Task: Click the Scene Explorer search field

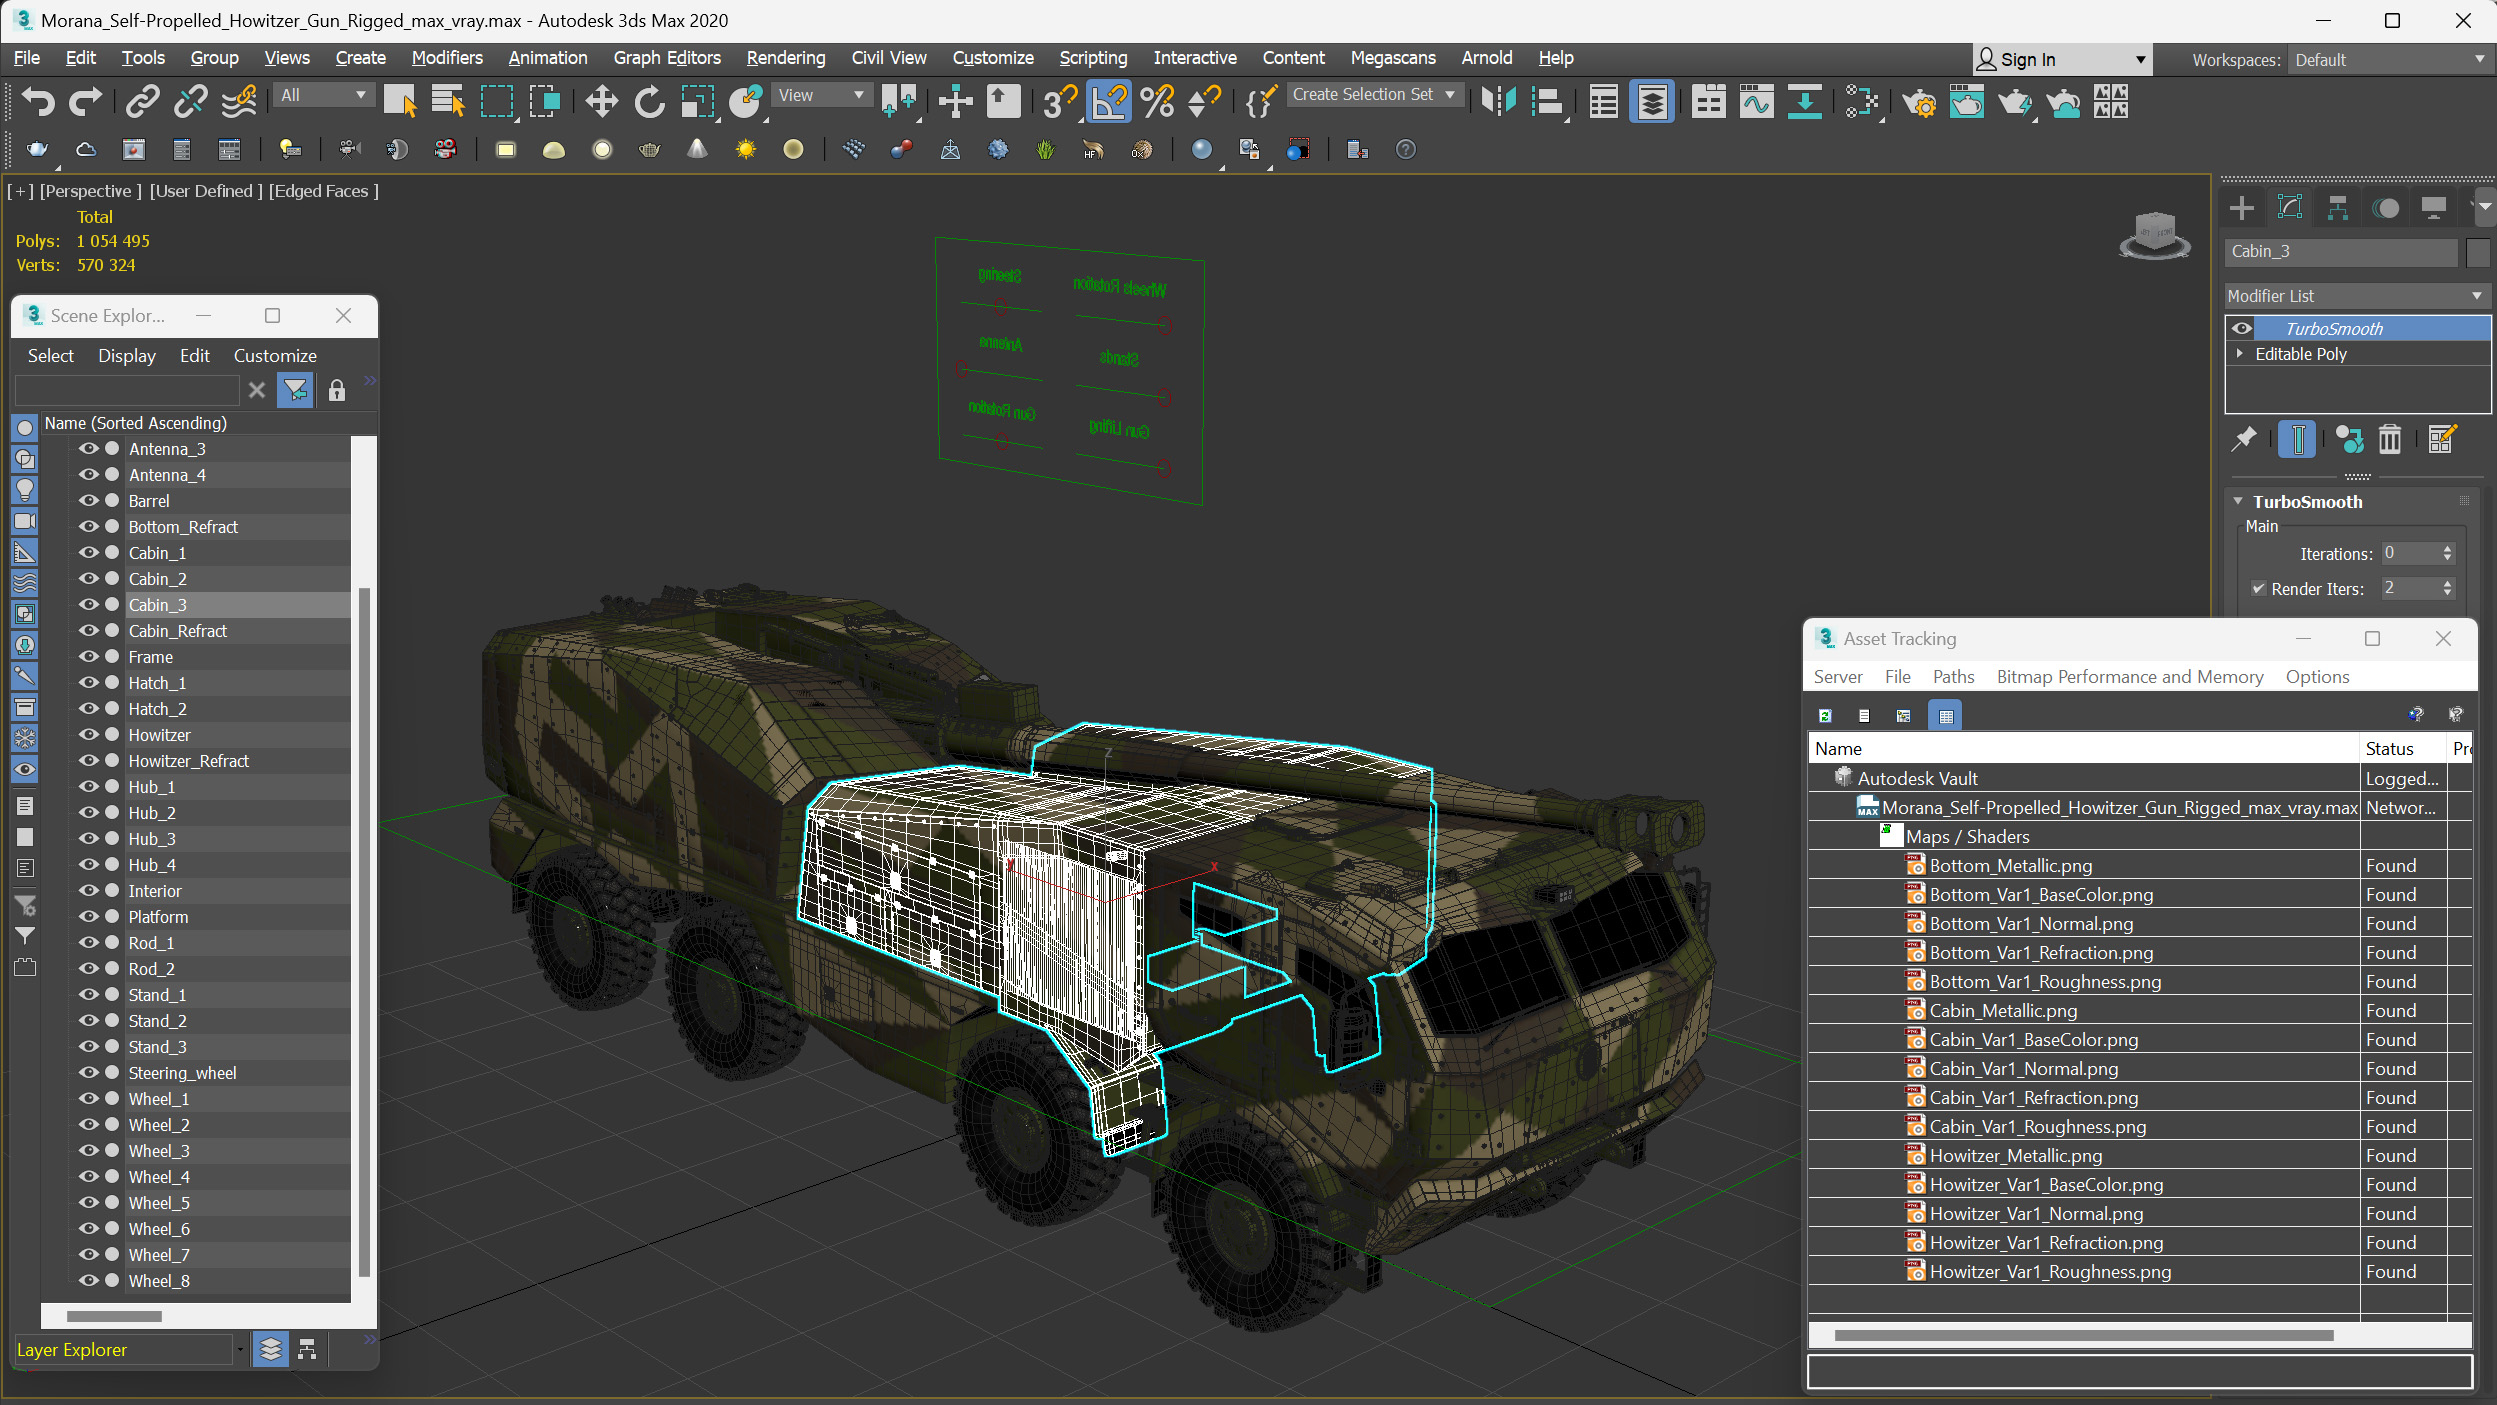Action: (x=127, y=390)
